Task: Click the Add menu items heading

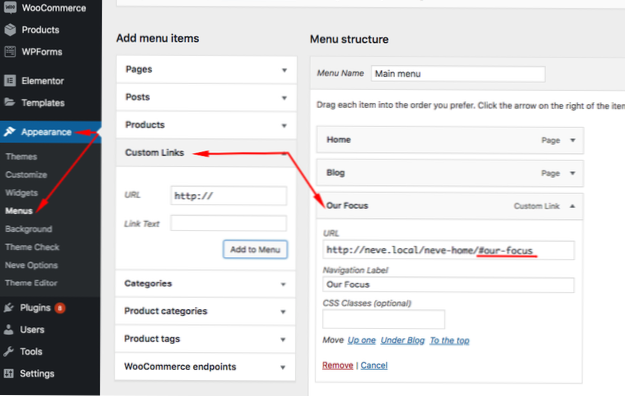Action: point(157,38)
